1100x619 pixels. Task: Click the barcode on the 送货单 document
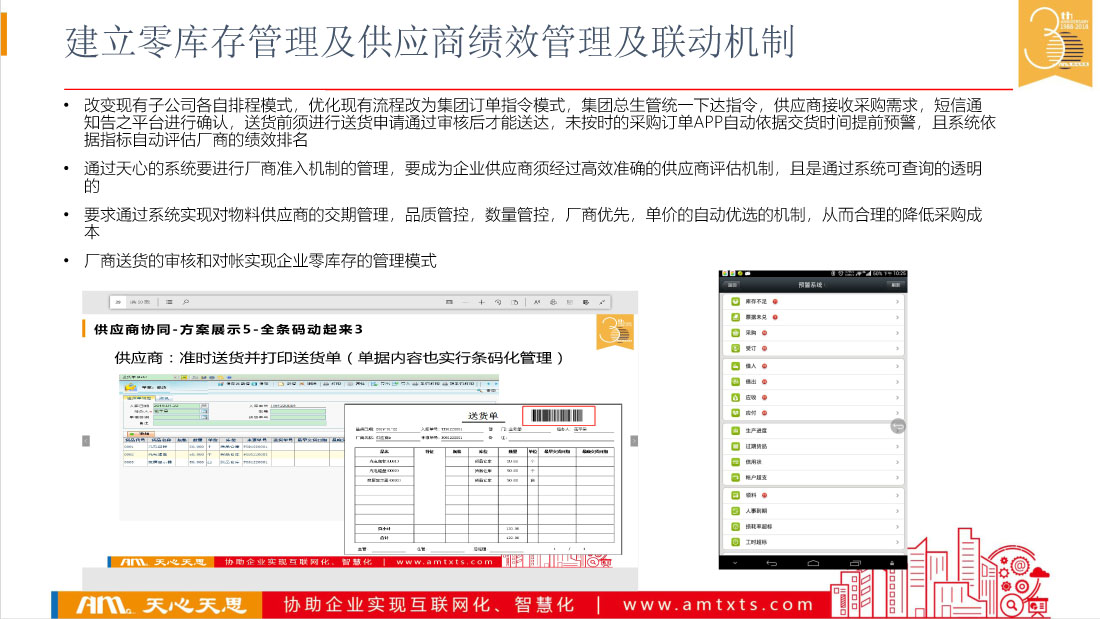pos(560,415)
